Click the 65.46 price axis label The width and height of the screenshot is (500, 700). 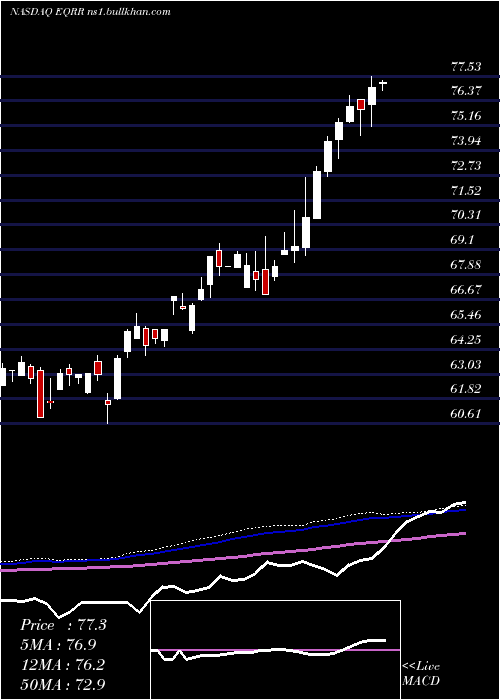click(466, 315)
